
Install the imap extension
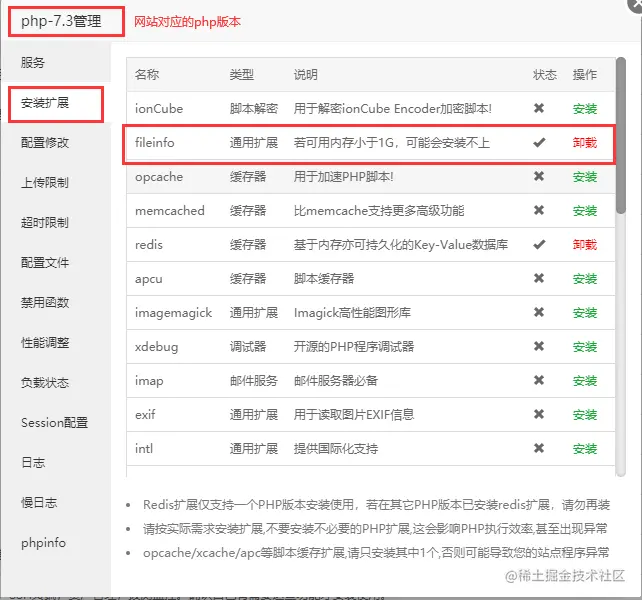[x=585, y=381]
